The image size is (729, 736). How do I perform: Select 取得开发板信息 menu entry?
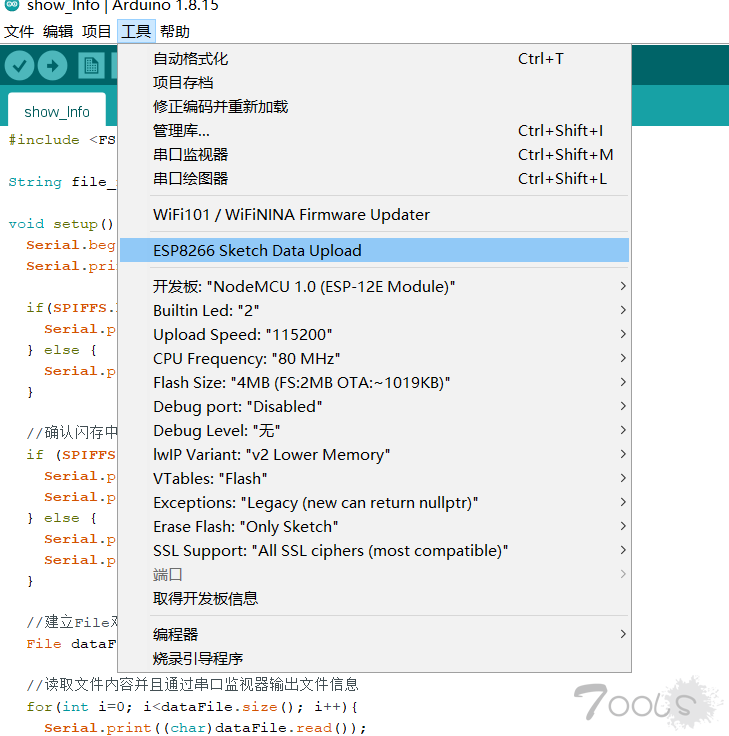click(374, 598)
